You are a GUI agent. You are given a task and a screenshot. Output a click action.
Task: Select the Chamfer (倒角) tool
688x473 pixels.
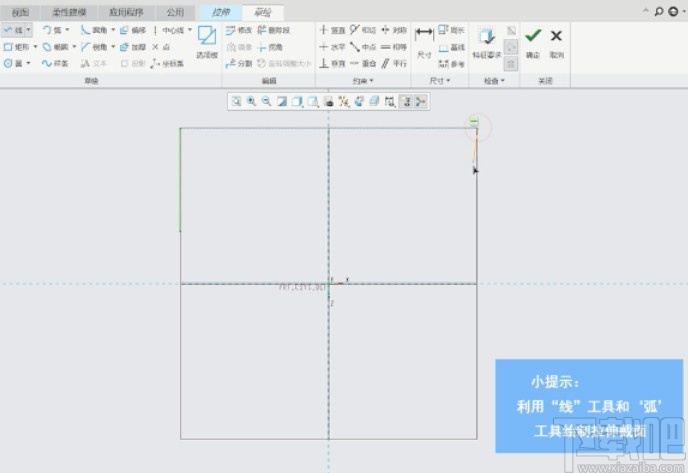point(94,47)
